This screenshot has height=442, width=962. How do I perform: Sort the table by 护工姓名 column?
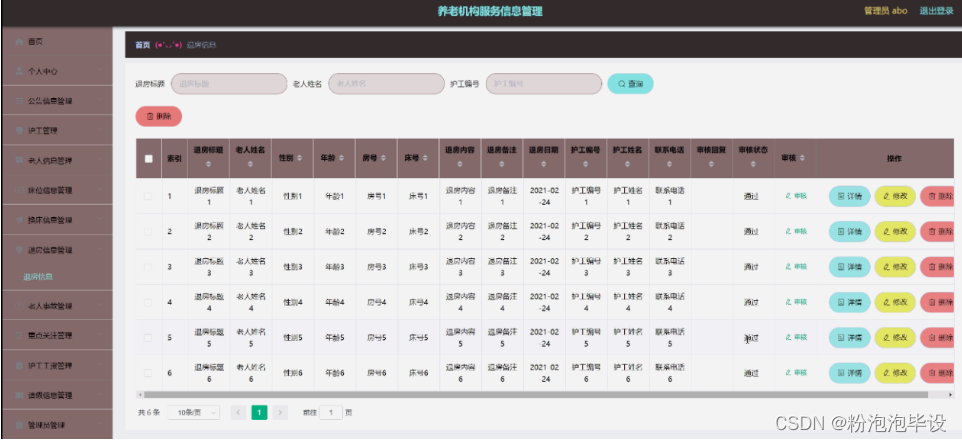tap(627, 165)
